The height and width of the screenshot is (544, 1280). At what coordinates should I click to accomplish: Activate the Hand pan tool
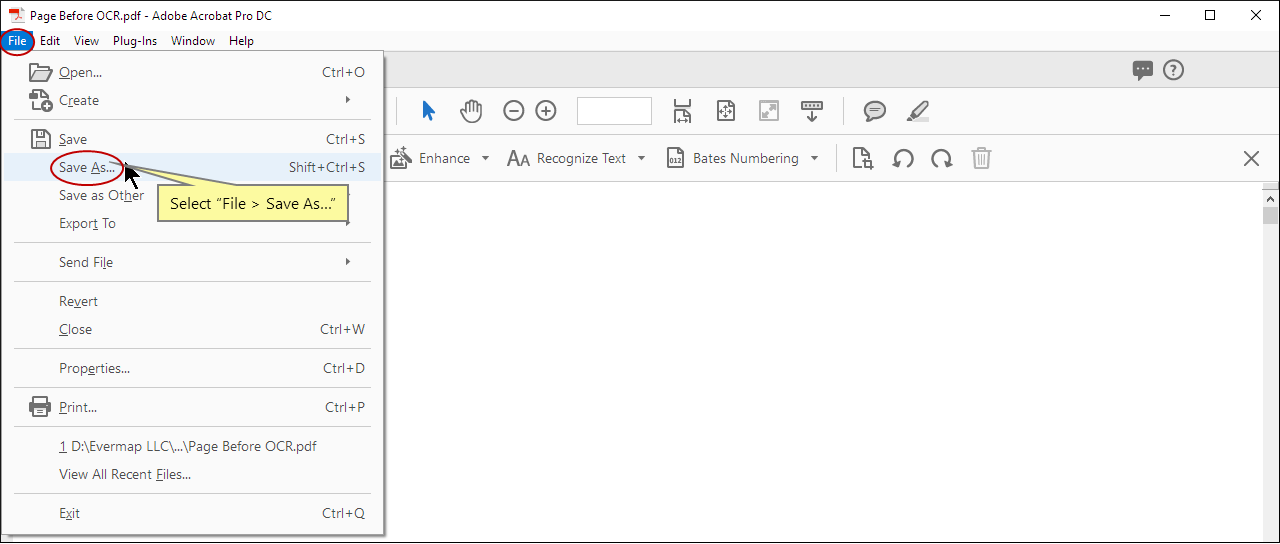pos(471,111)
